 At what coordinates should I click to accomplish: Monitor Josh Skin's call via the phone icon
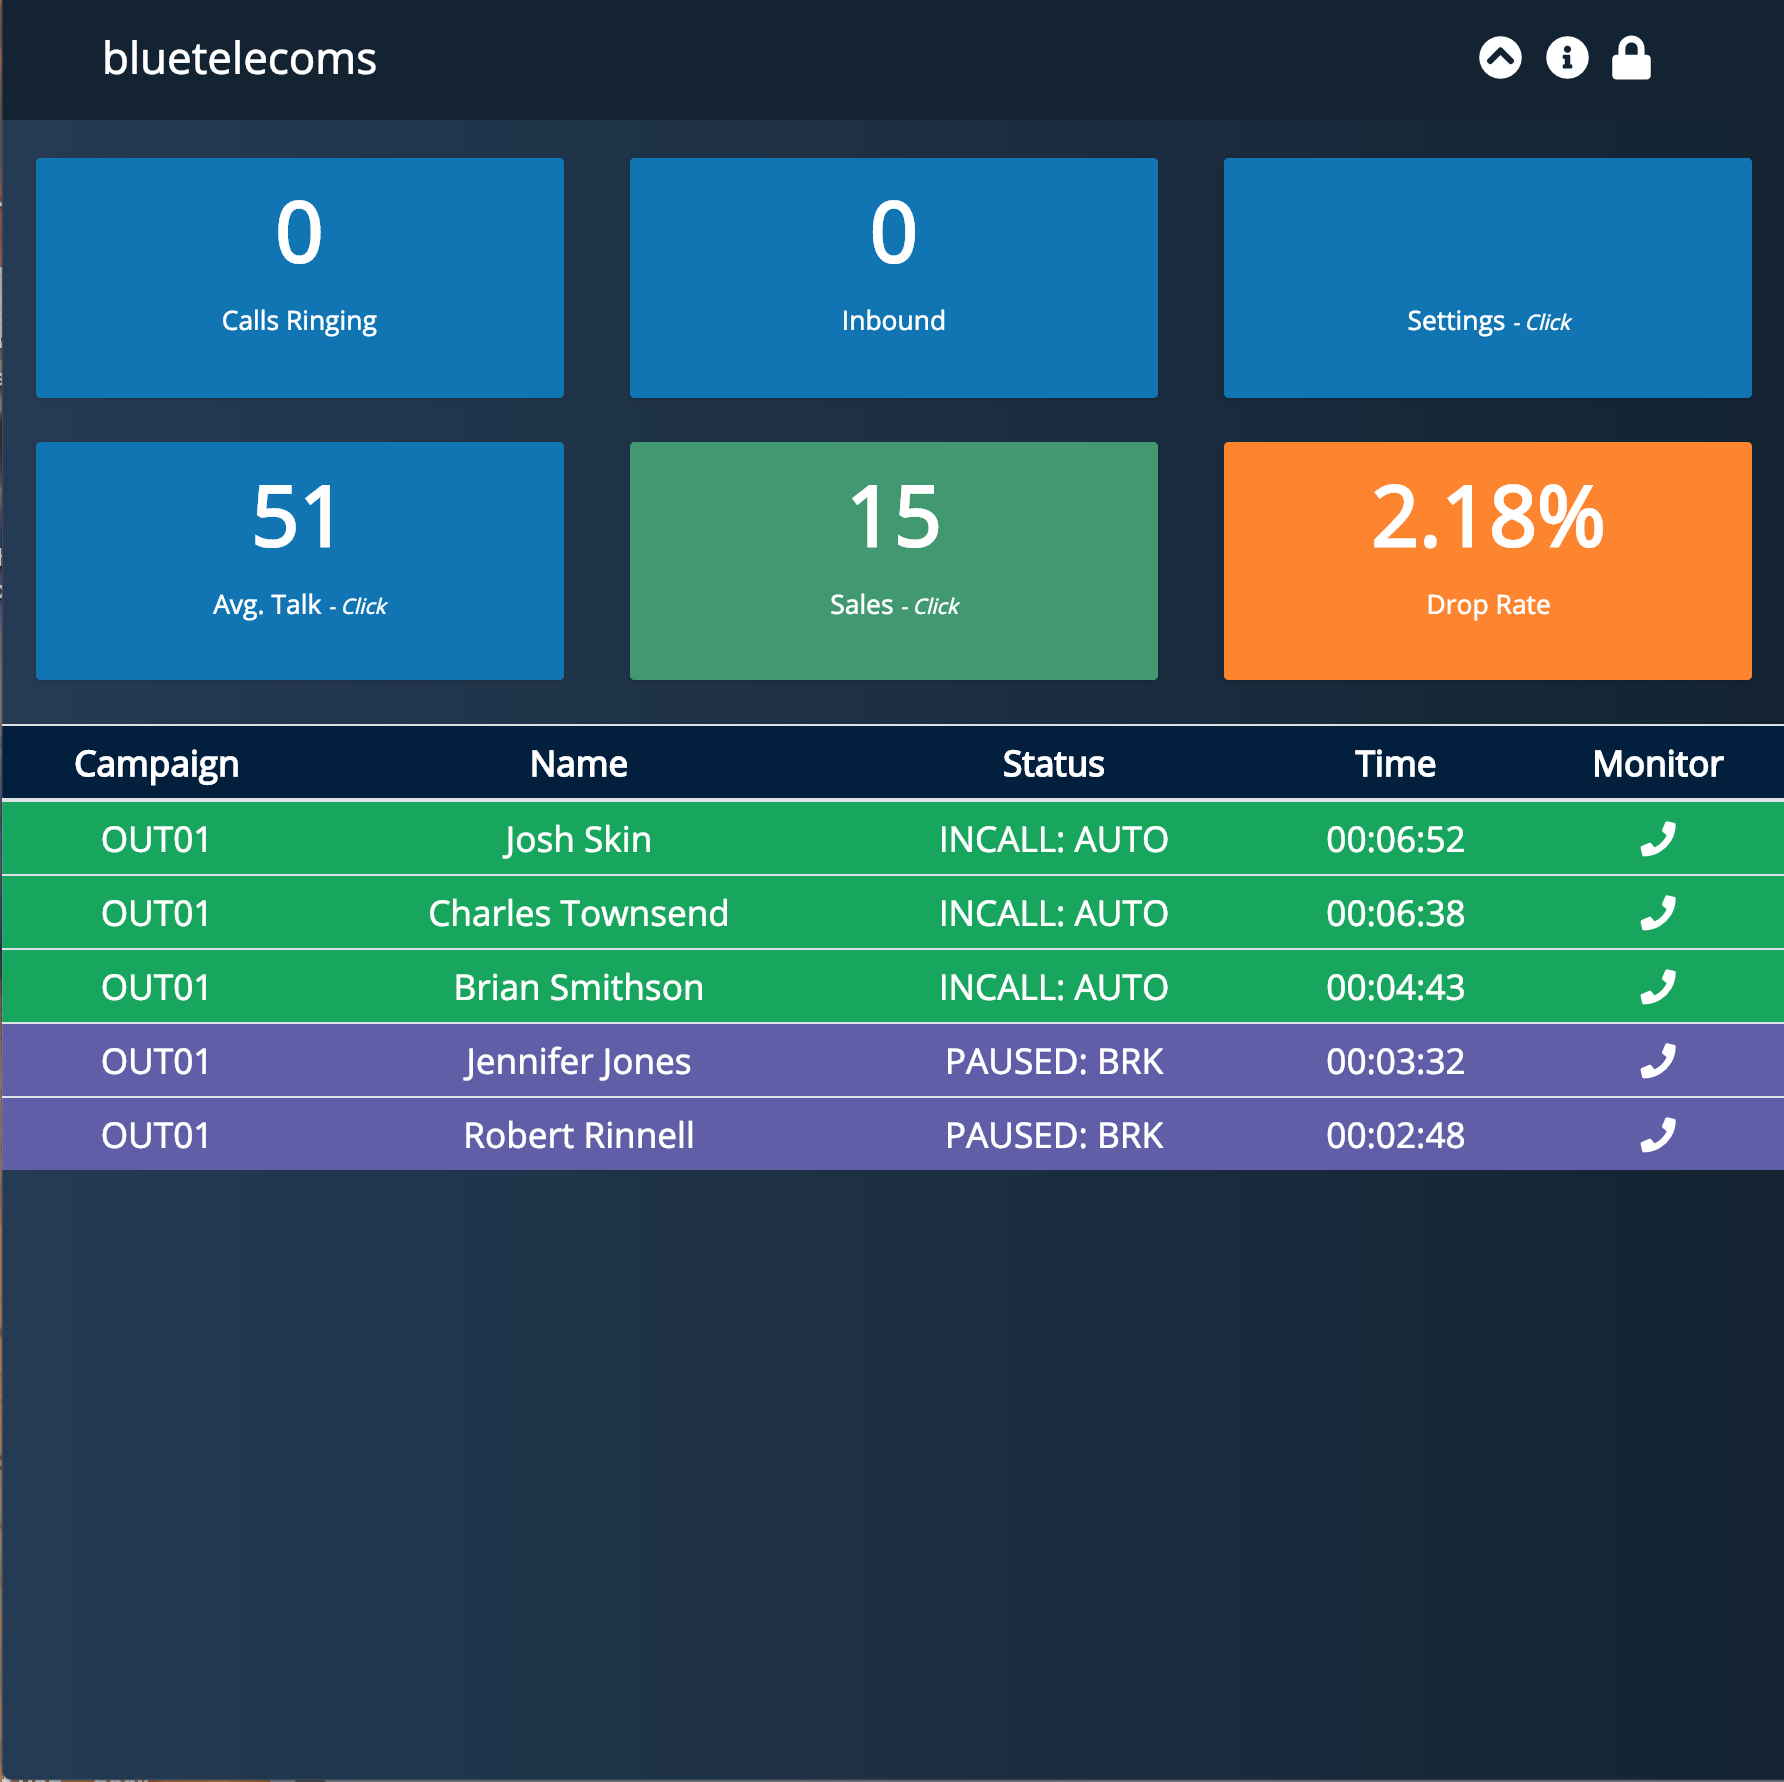click(1658, 839)
